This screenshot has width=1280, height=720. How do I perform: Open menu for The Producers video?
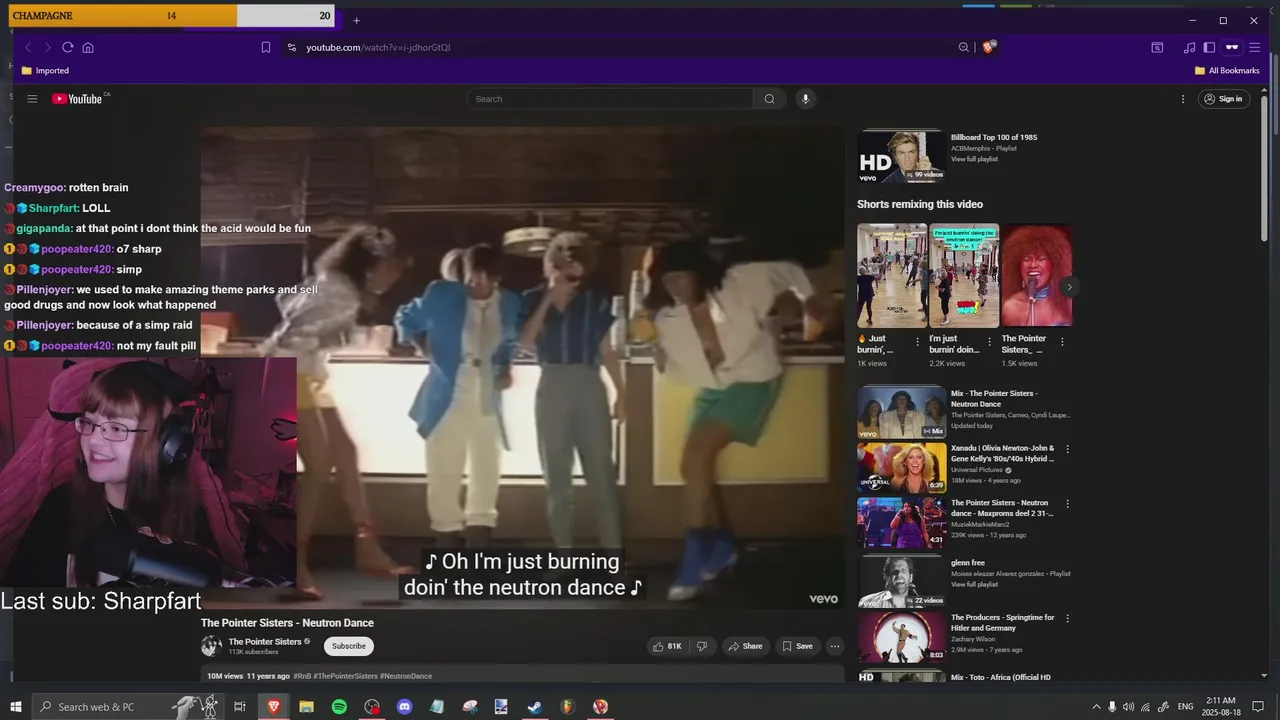pyautogui.click(x=1067, y=618)
